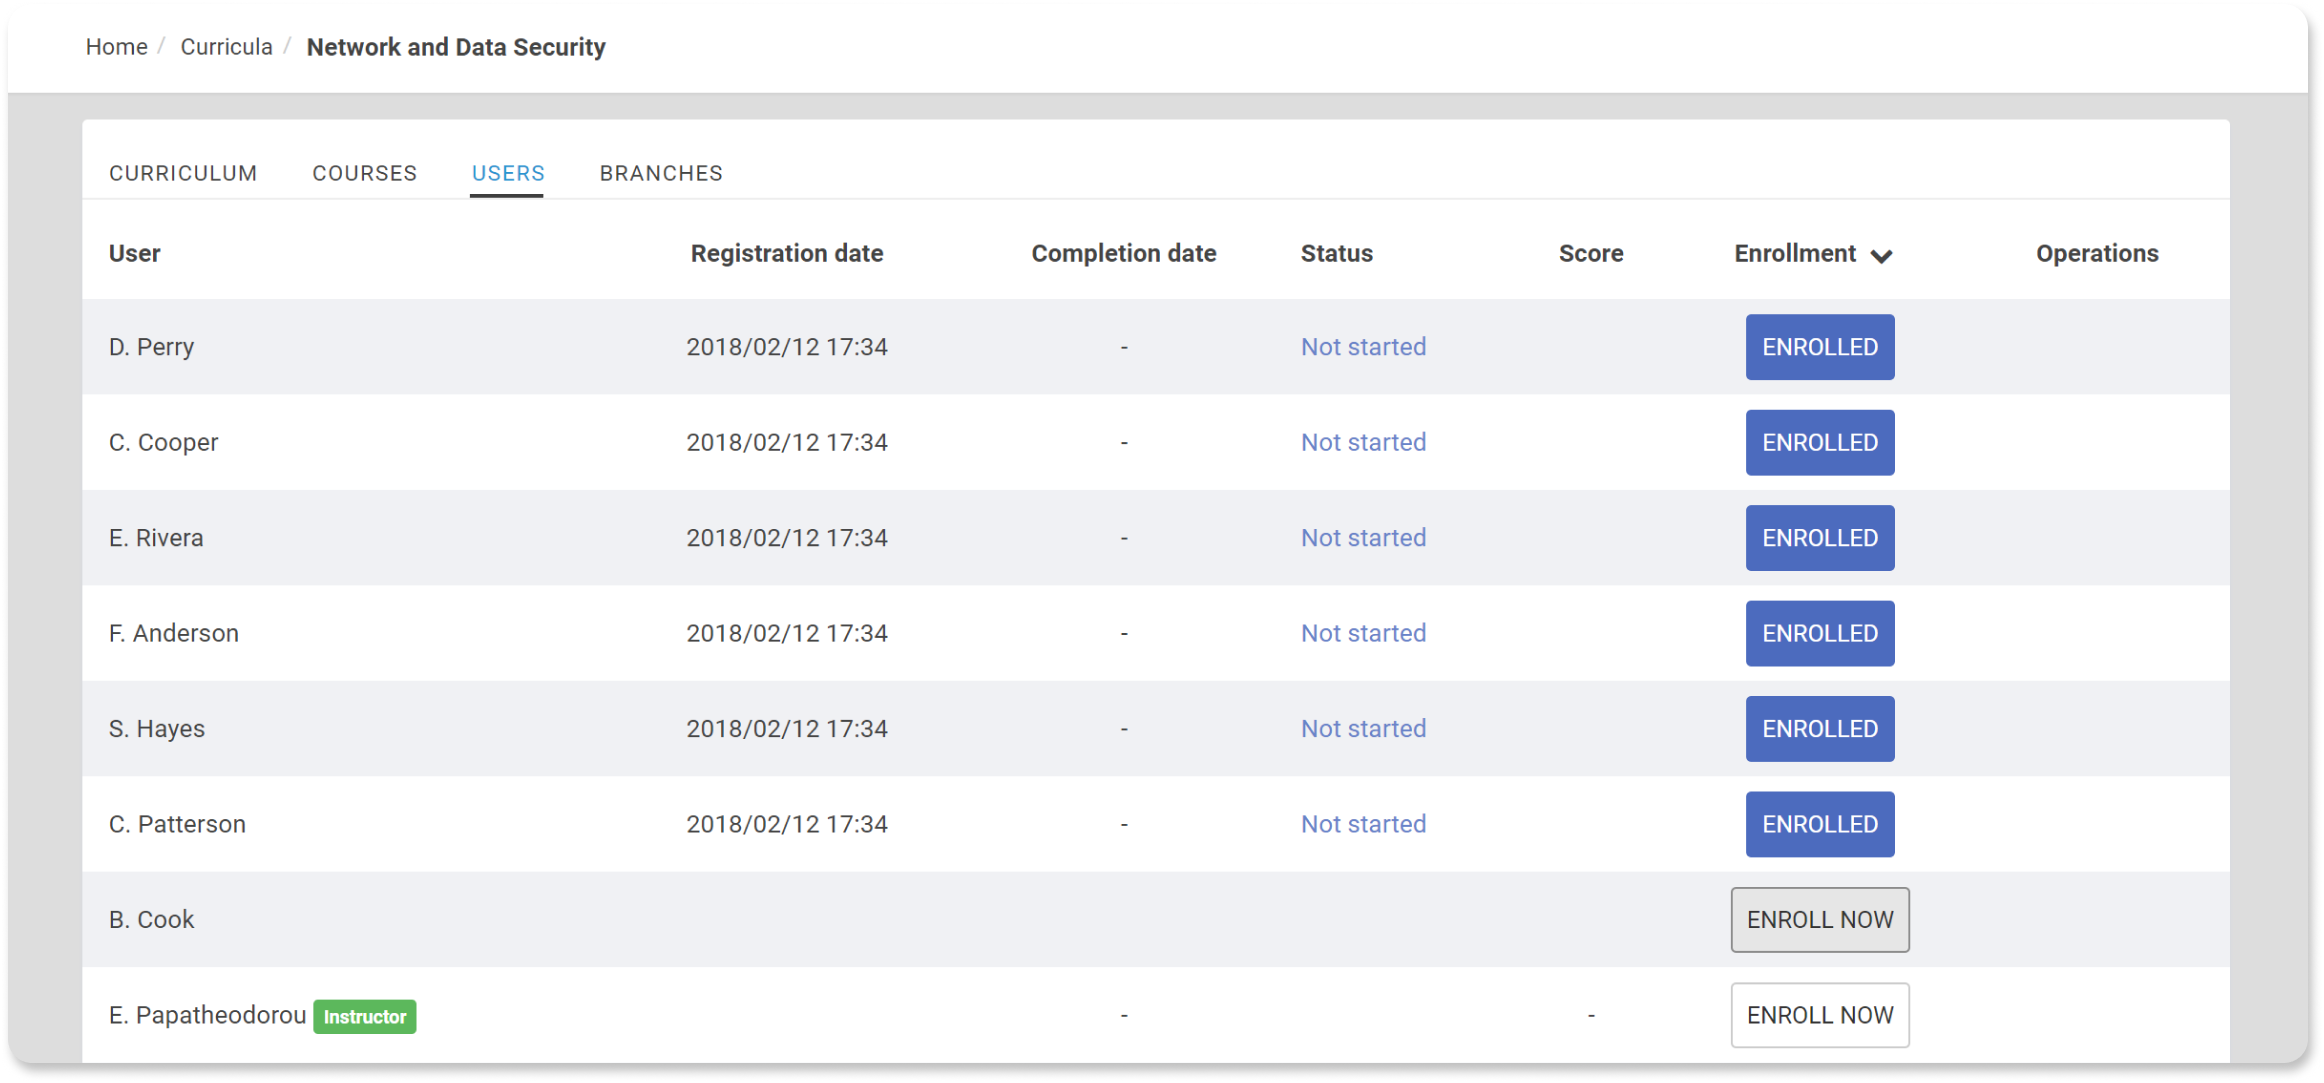Viewport: 2324px width, 1083px height.
Task: Click S. Hayes's registration date cell
Action: 787,729
